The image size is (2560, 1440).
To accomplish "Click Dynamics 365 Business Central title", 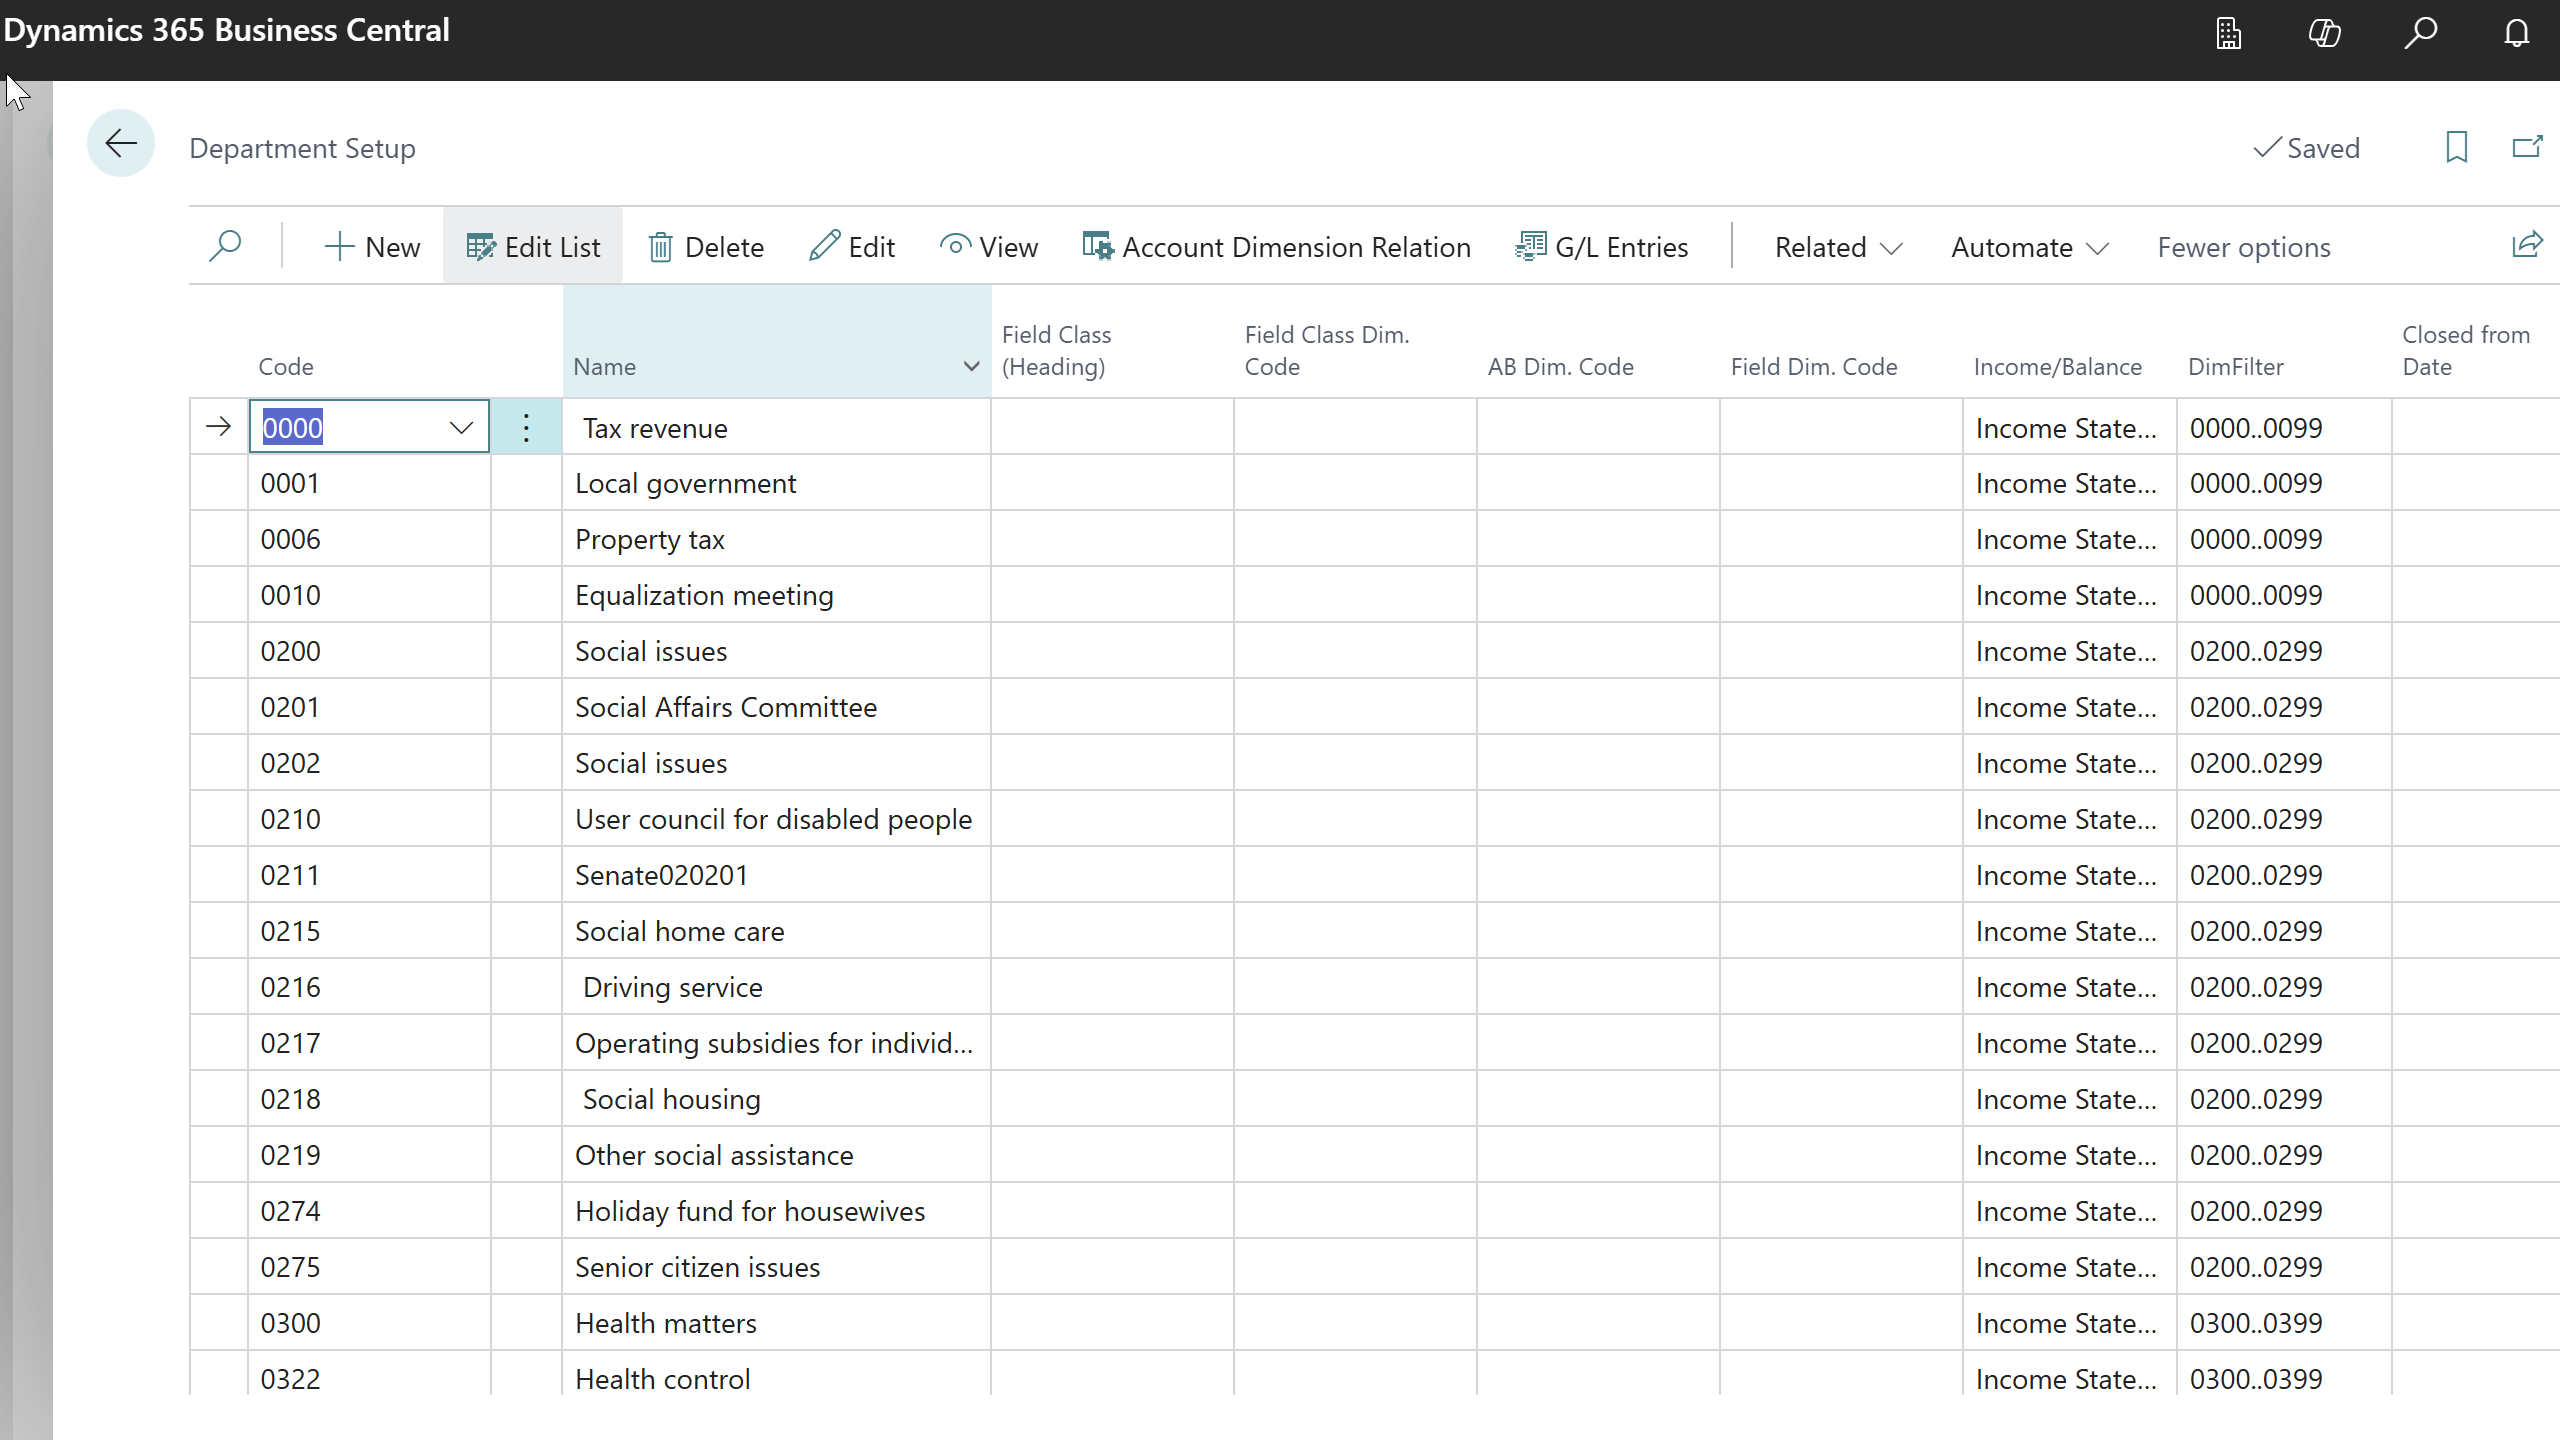I will (x=227, y=30).
